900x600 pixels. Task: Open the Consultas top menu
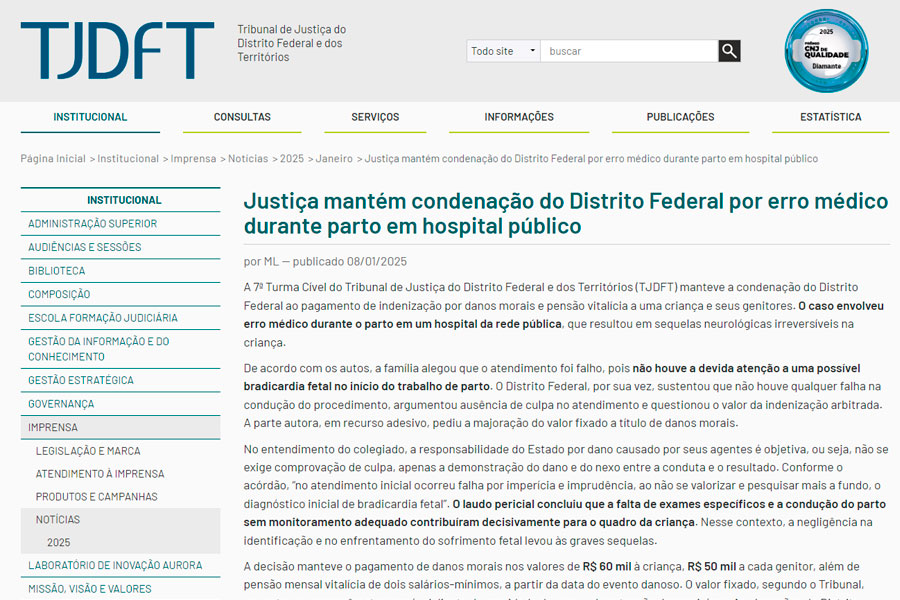pos(242,117)
